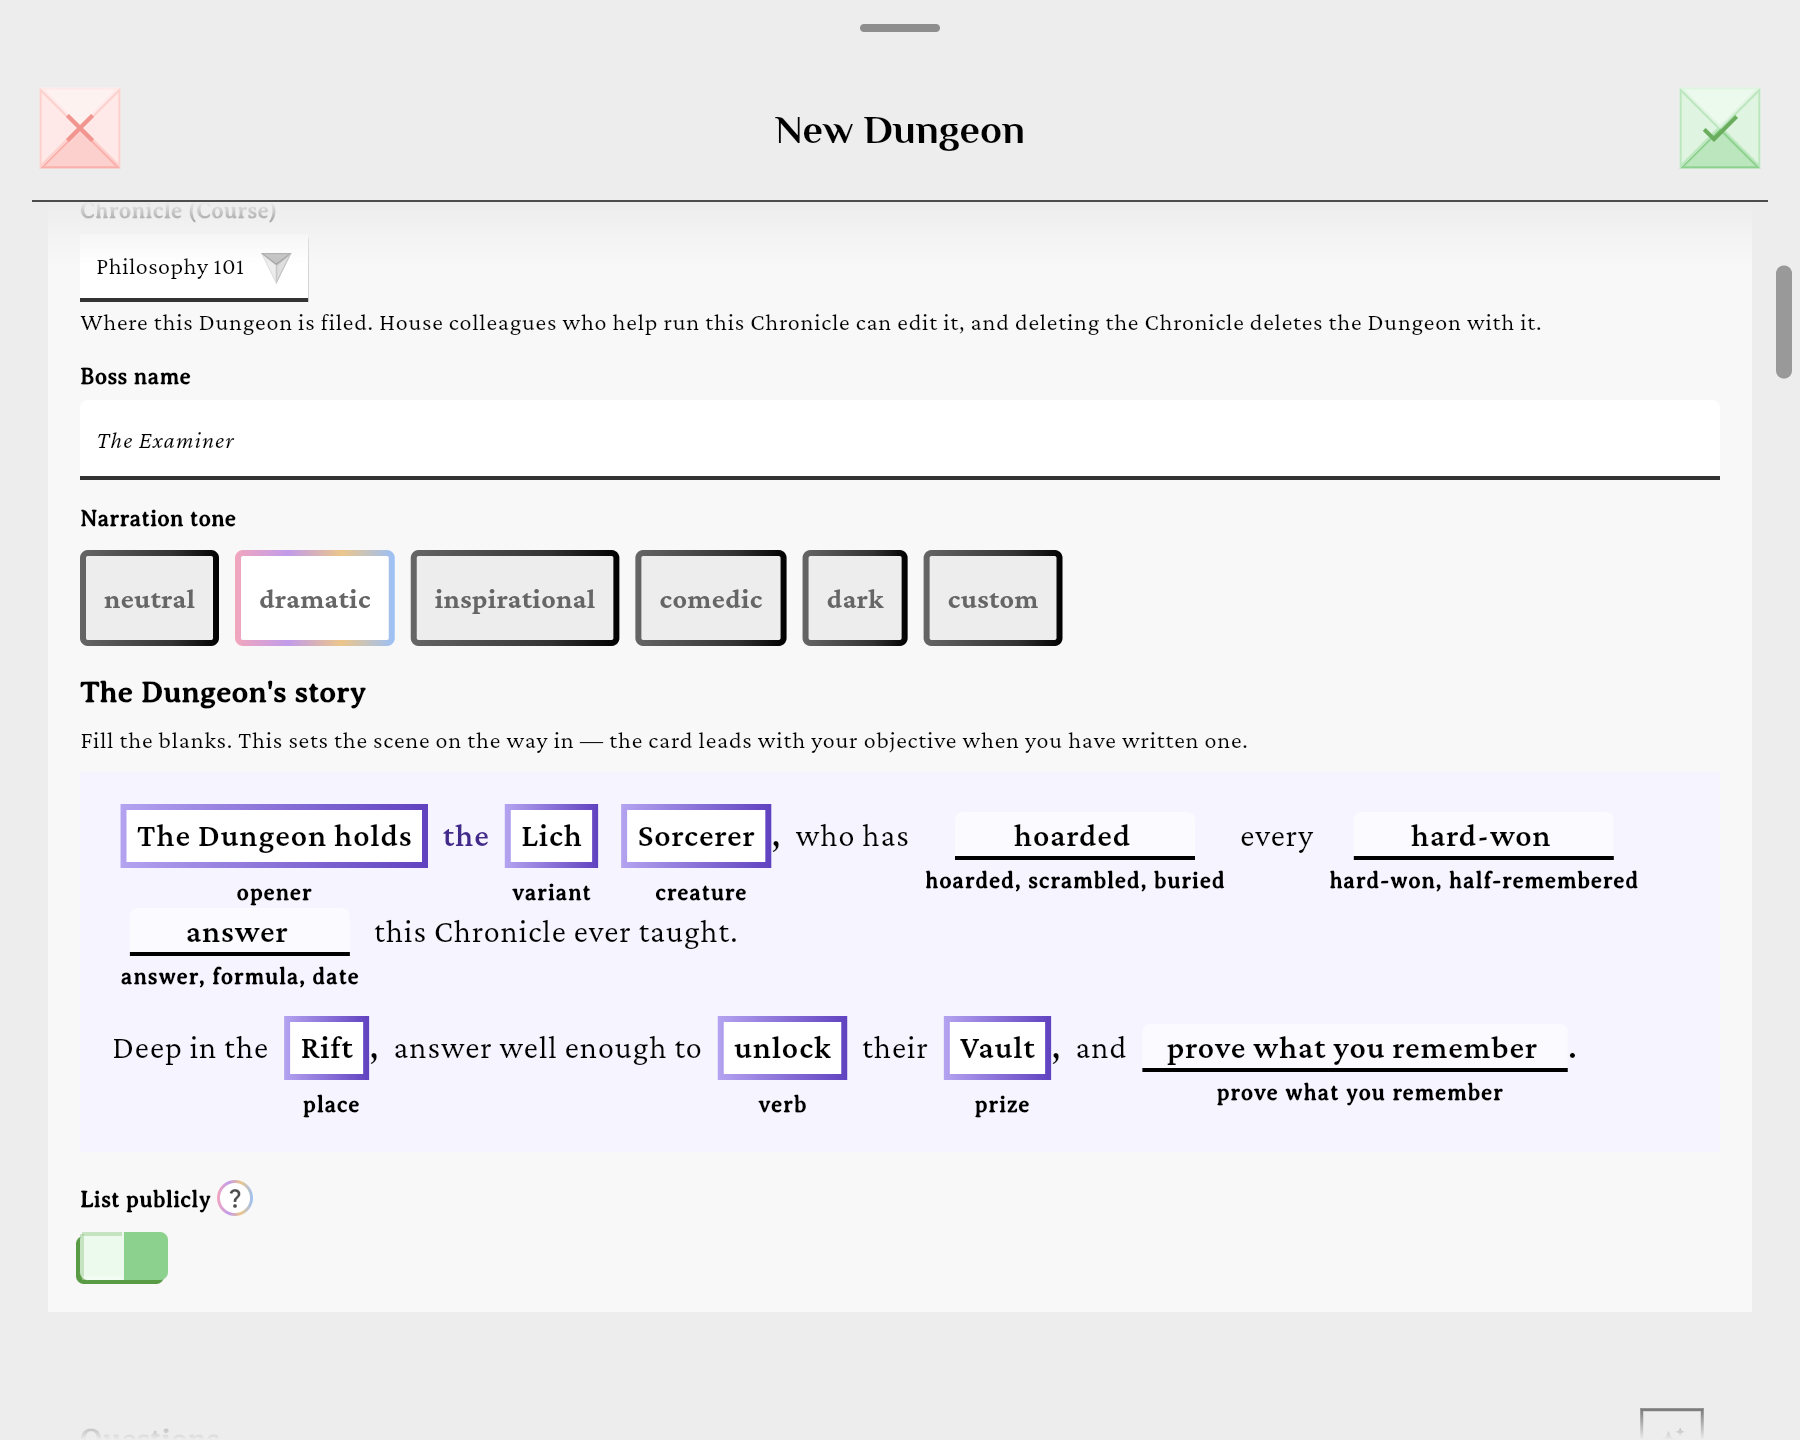Click the 'the' article word in story

tap(466, 836)
